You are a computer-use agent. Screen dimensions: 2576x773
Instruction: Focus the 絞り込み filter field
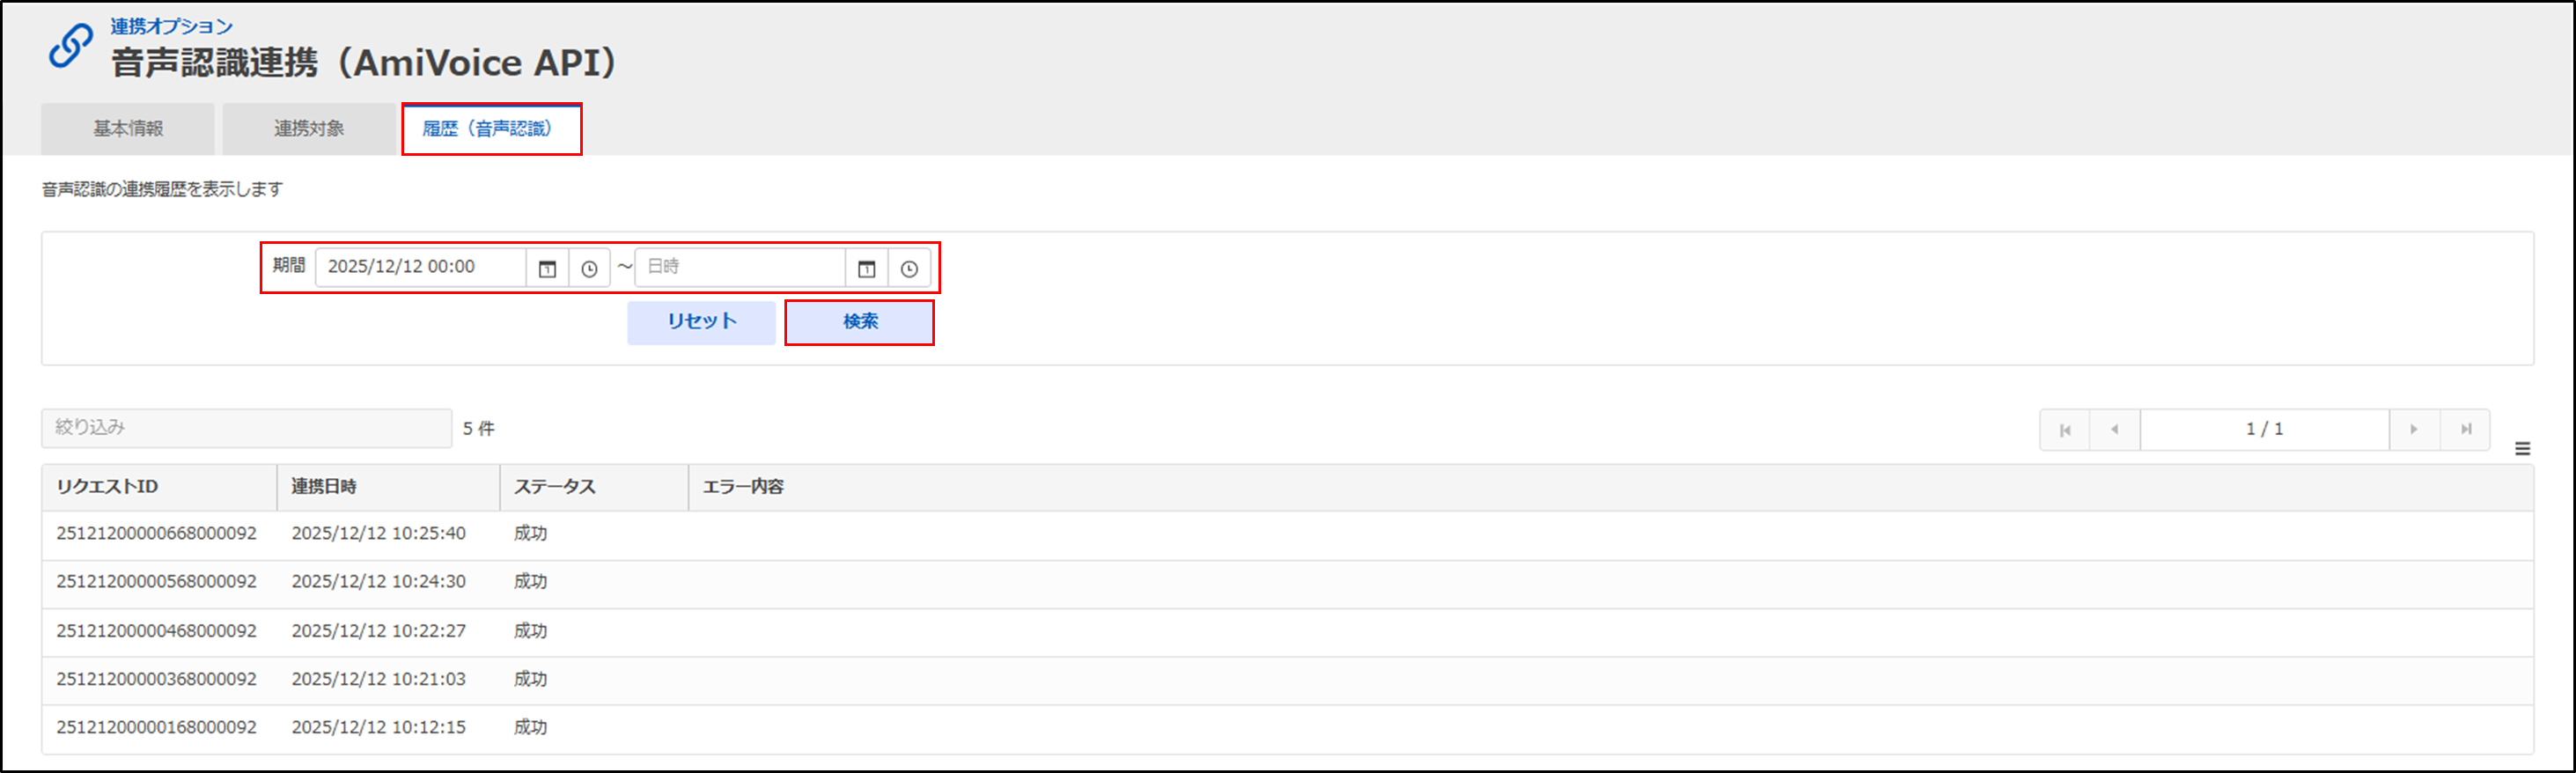246,428
